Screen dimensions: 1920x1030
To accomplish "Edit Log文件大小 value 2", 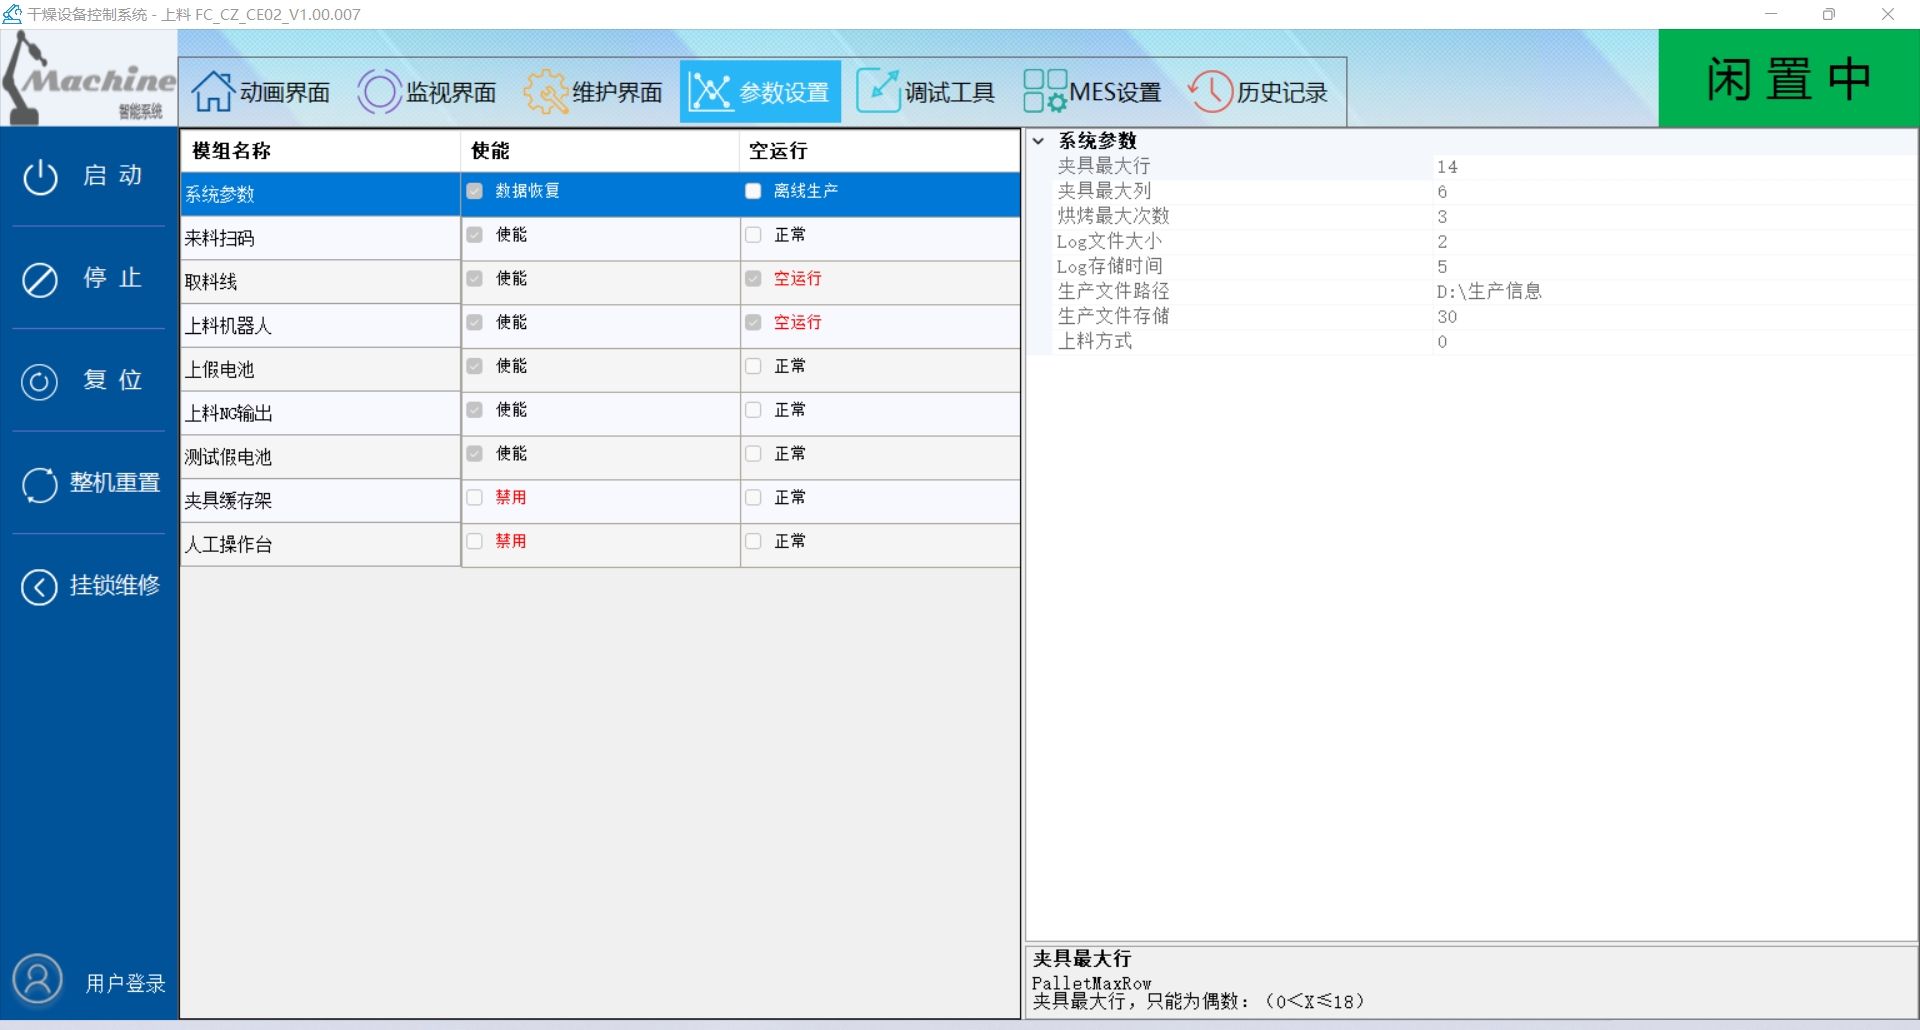I will 1674,242.
